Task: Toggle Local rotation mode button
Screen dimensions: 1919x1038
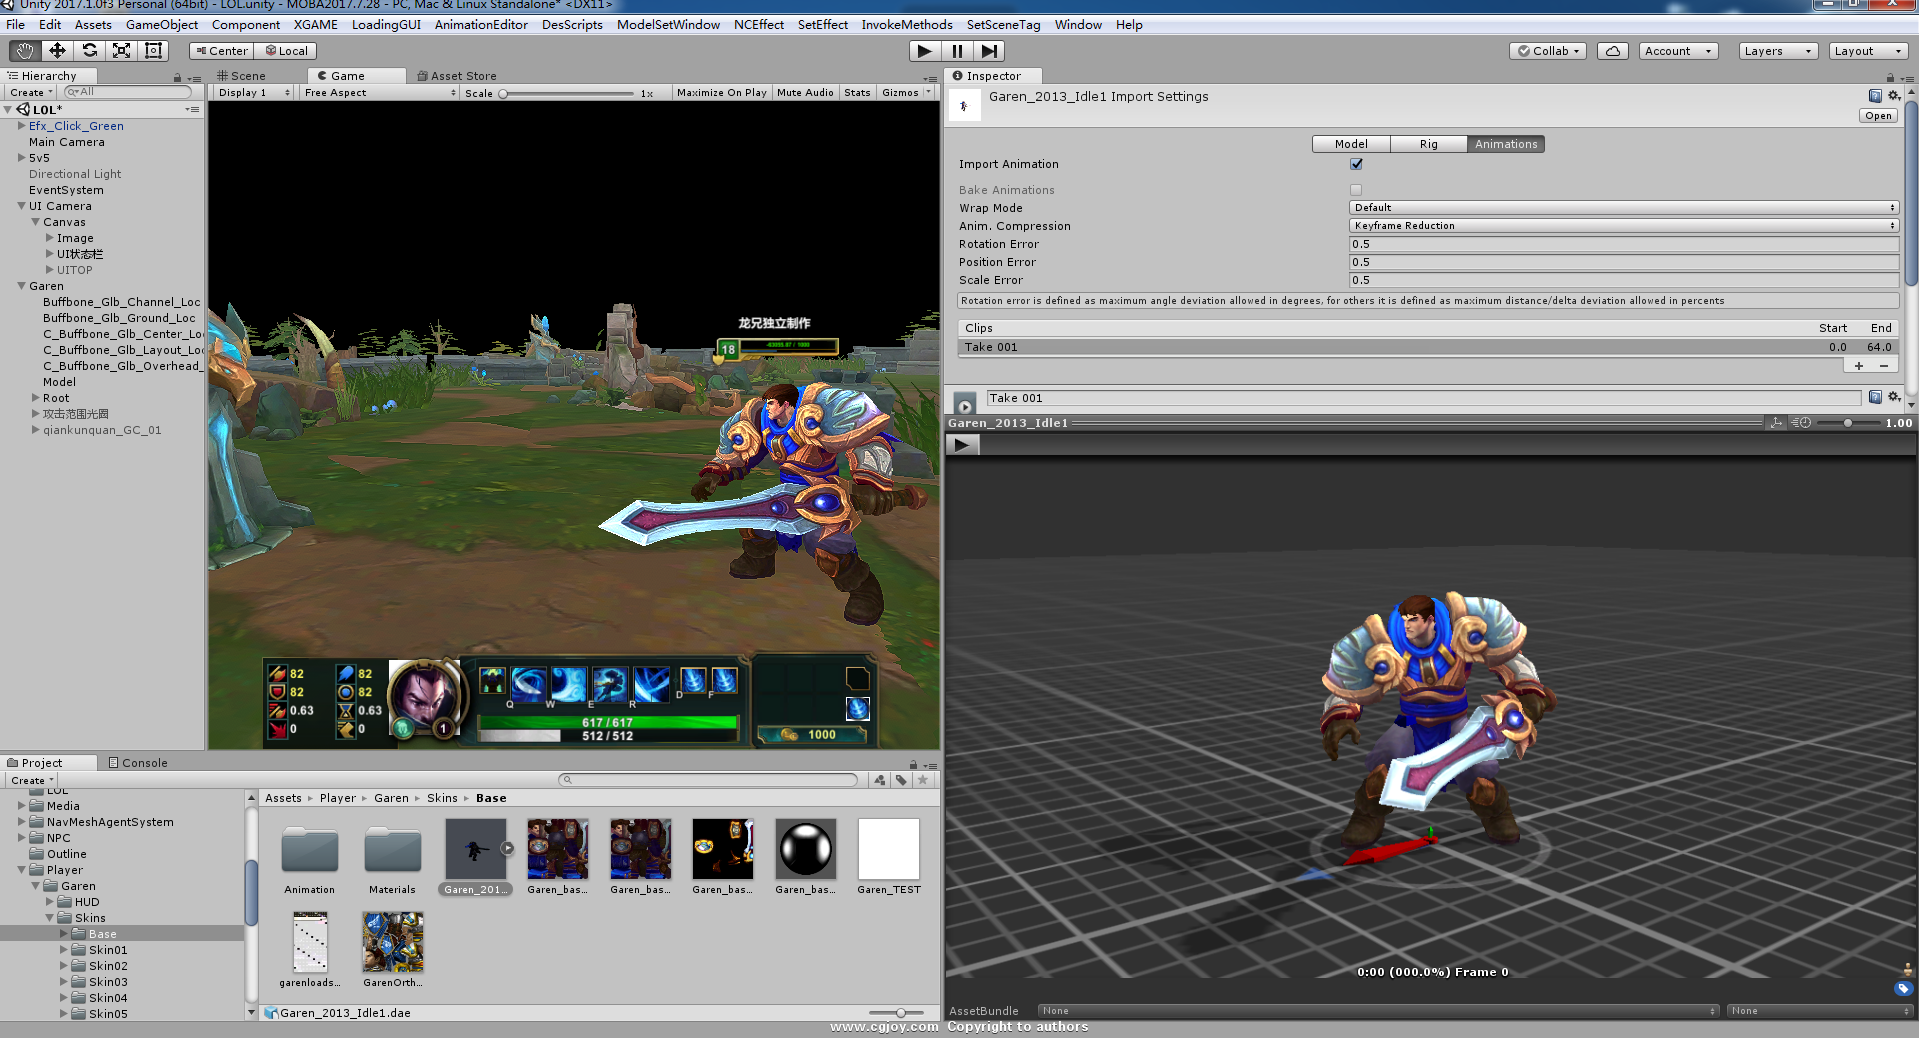Action: click(x=286, y=51)
